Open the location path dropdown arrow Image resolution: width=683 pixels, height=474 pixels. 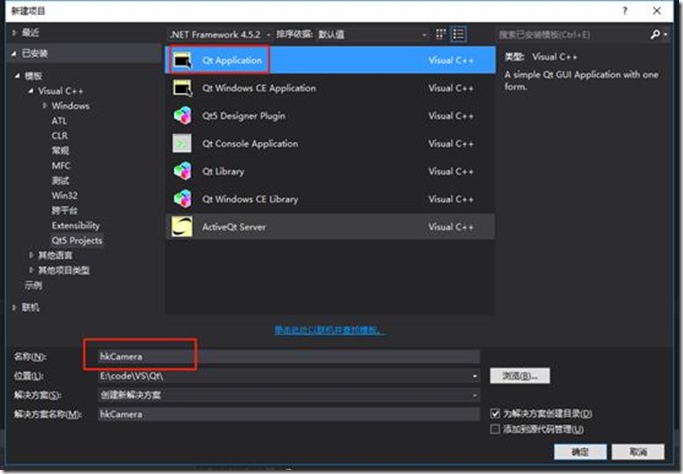click(x=475, y=376)
